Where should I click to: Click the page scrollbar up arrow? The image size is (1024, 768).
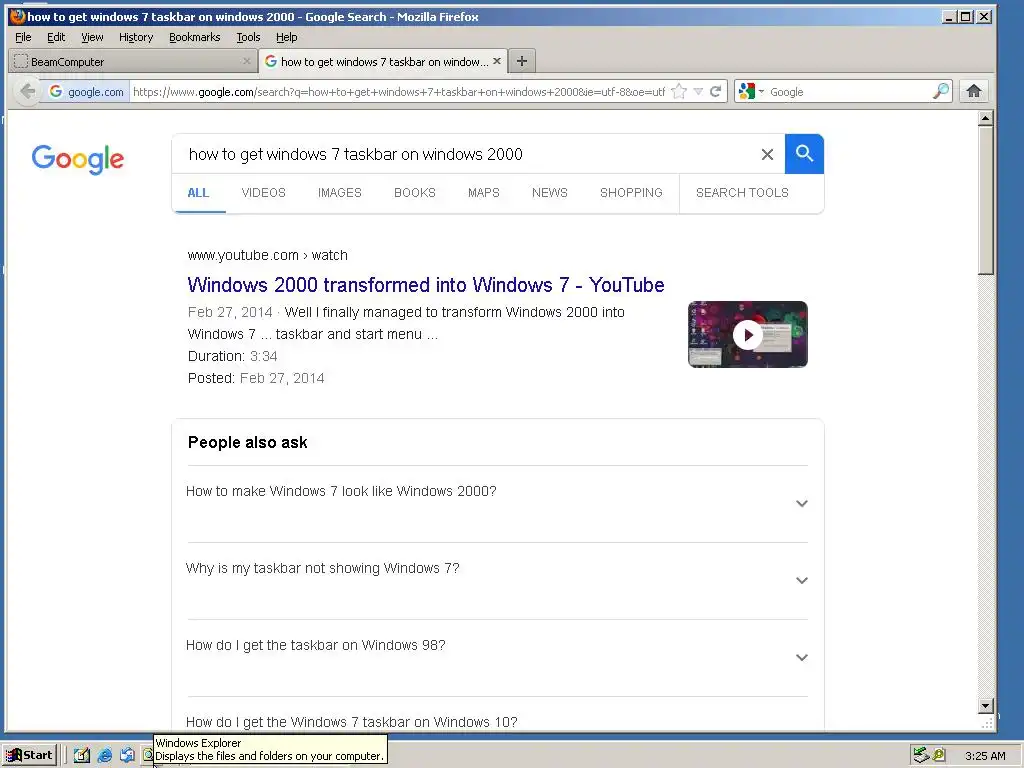(x=985, y=118)
